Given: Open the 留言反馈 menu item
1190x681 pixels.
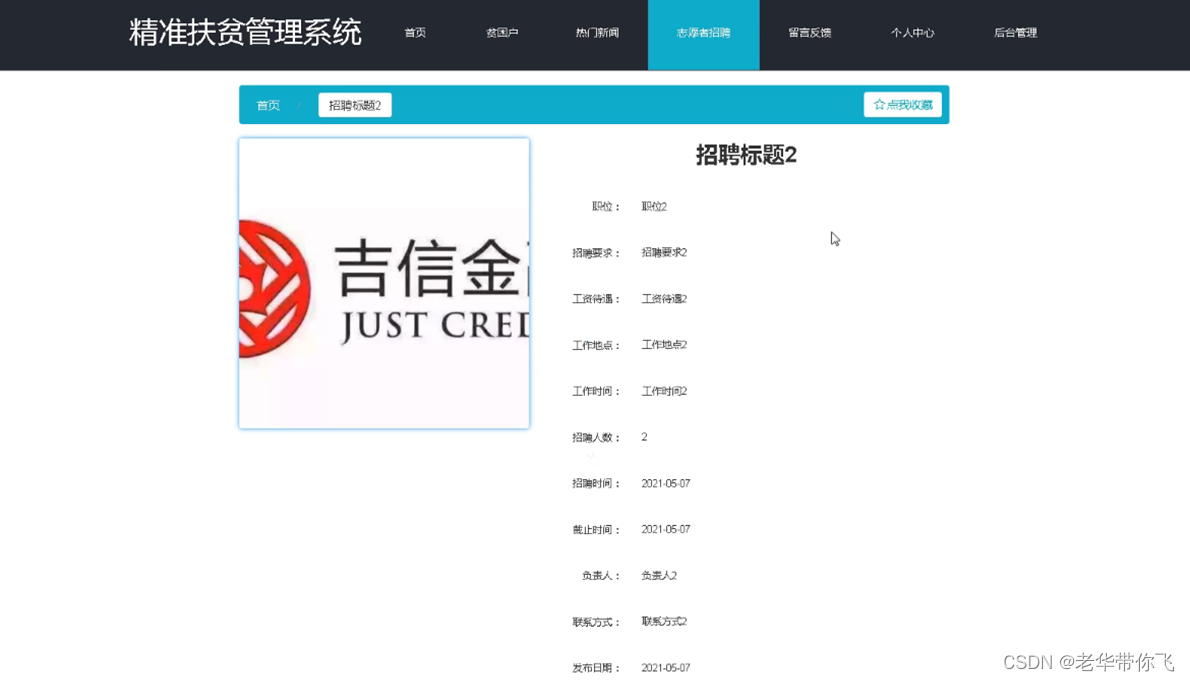Looking at the screenshot, I should tap(810, 33).
